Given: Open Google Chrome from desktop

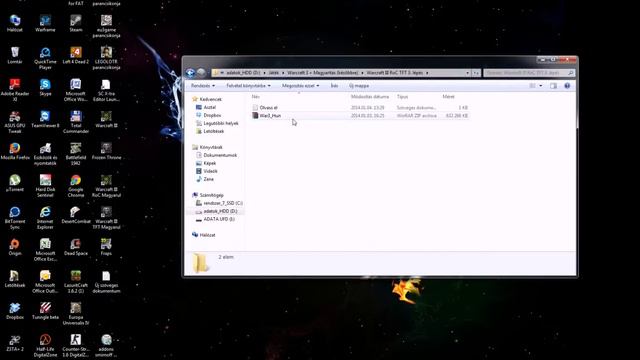Looking at the screenshot, I should coord(76,186).
